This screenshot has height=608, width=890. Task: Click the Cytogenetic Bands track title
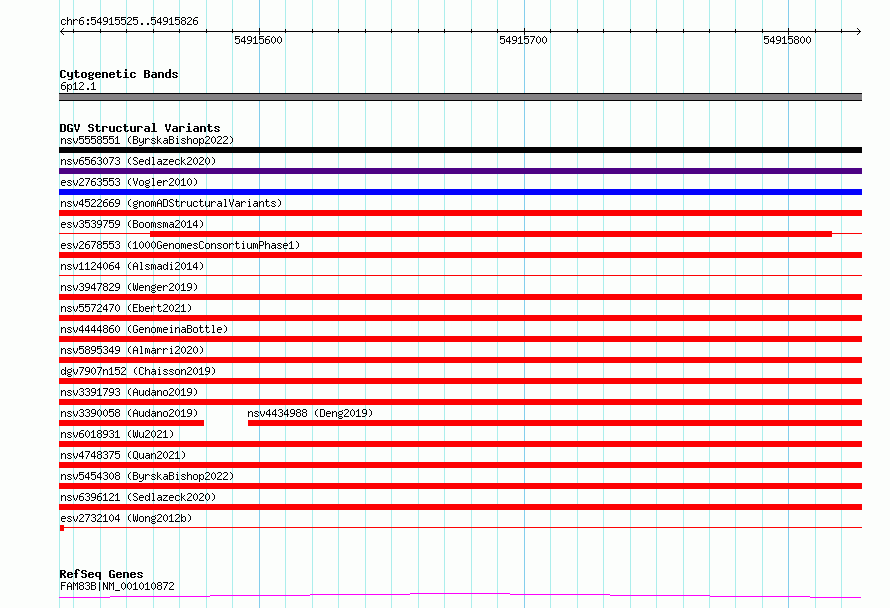119,74
